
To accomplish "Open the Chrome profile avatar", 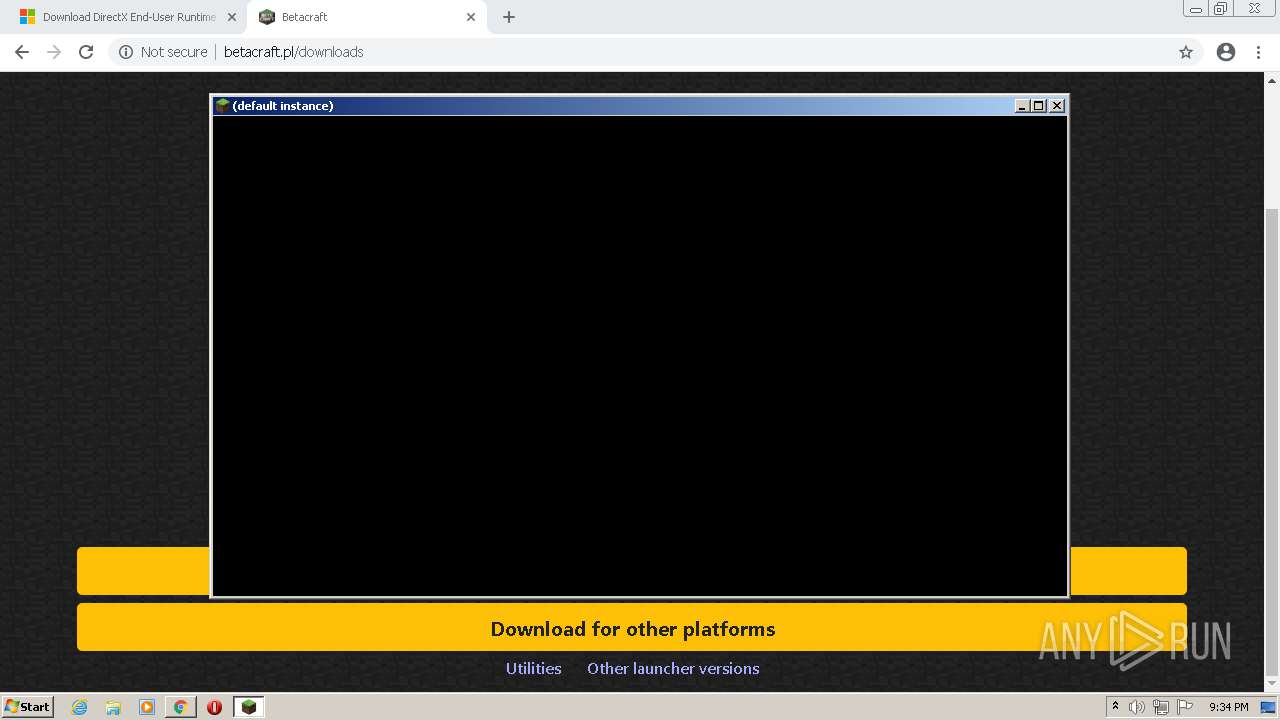I will [x=1226, y=52].
